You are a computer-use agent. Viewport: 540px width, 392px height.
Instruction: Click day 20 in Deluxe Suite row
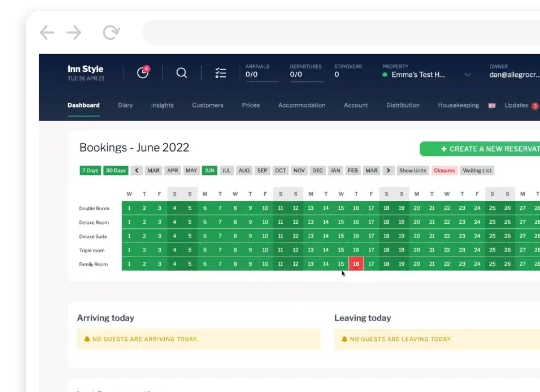point(417,236)
